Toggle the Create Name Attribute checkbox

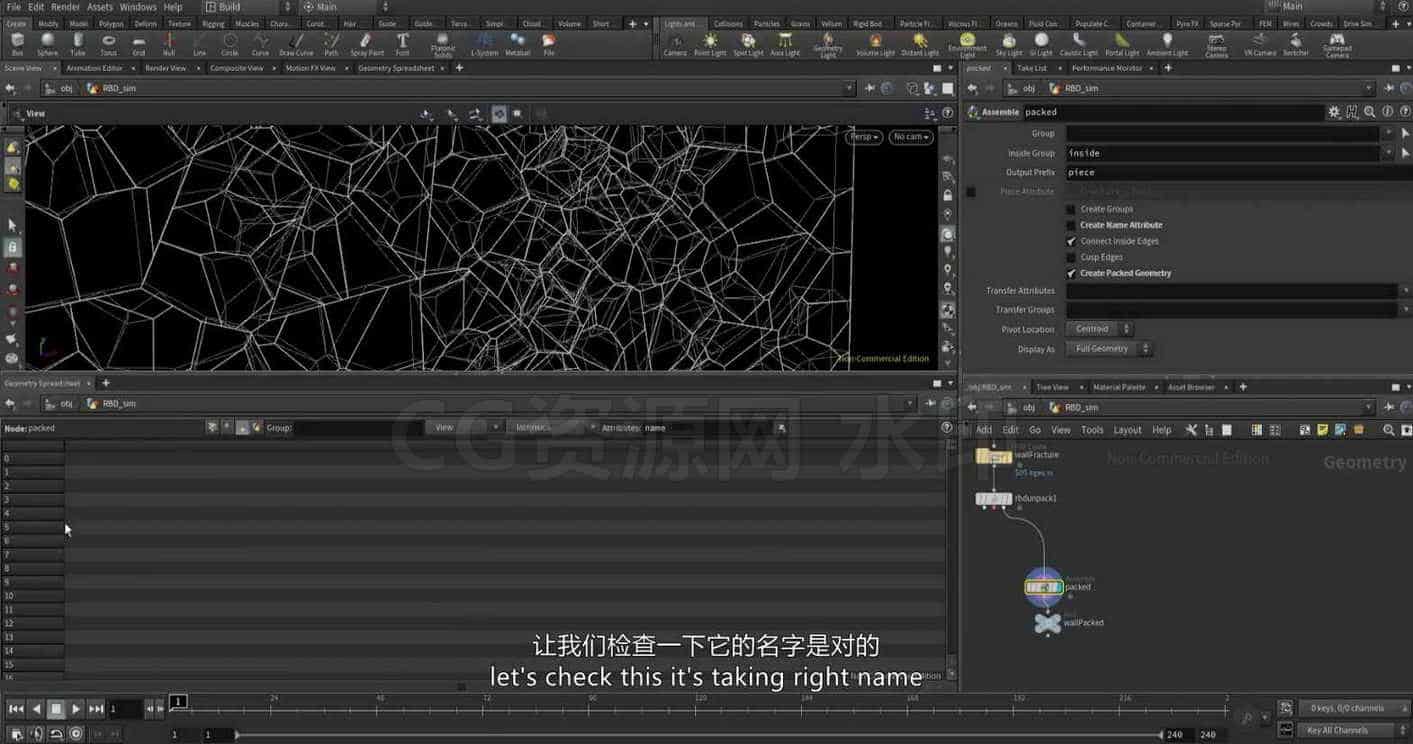click(x=1071, y=225)
